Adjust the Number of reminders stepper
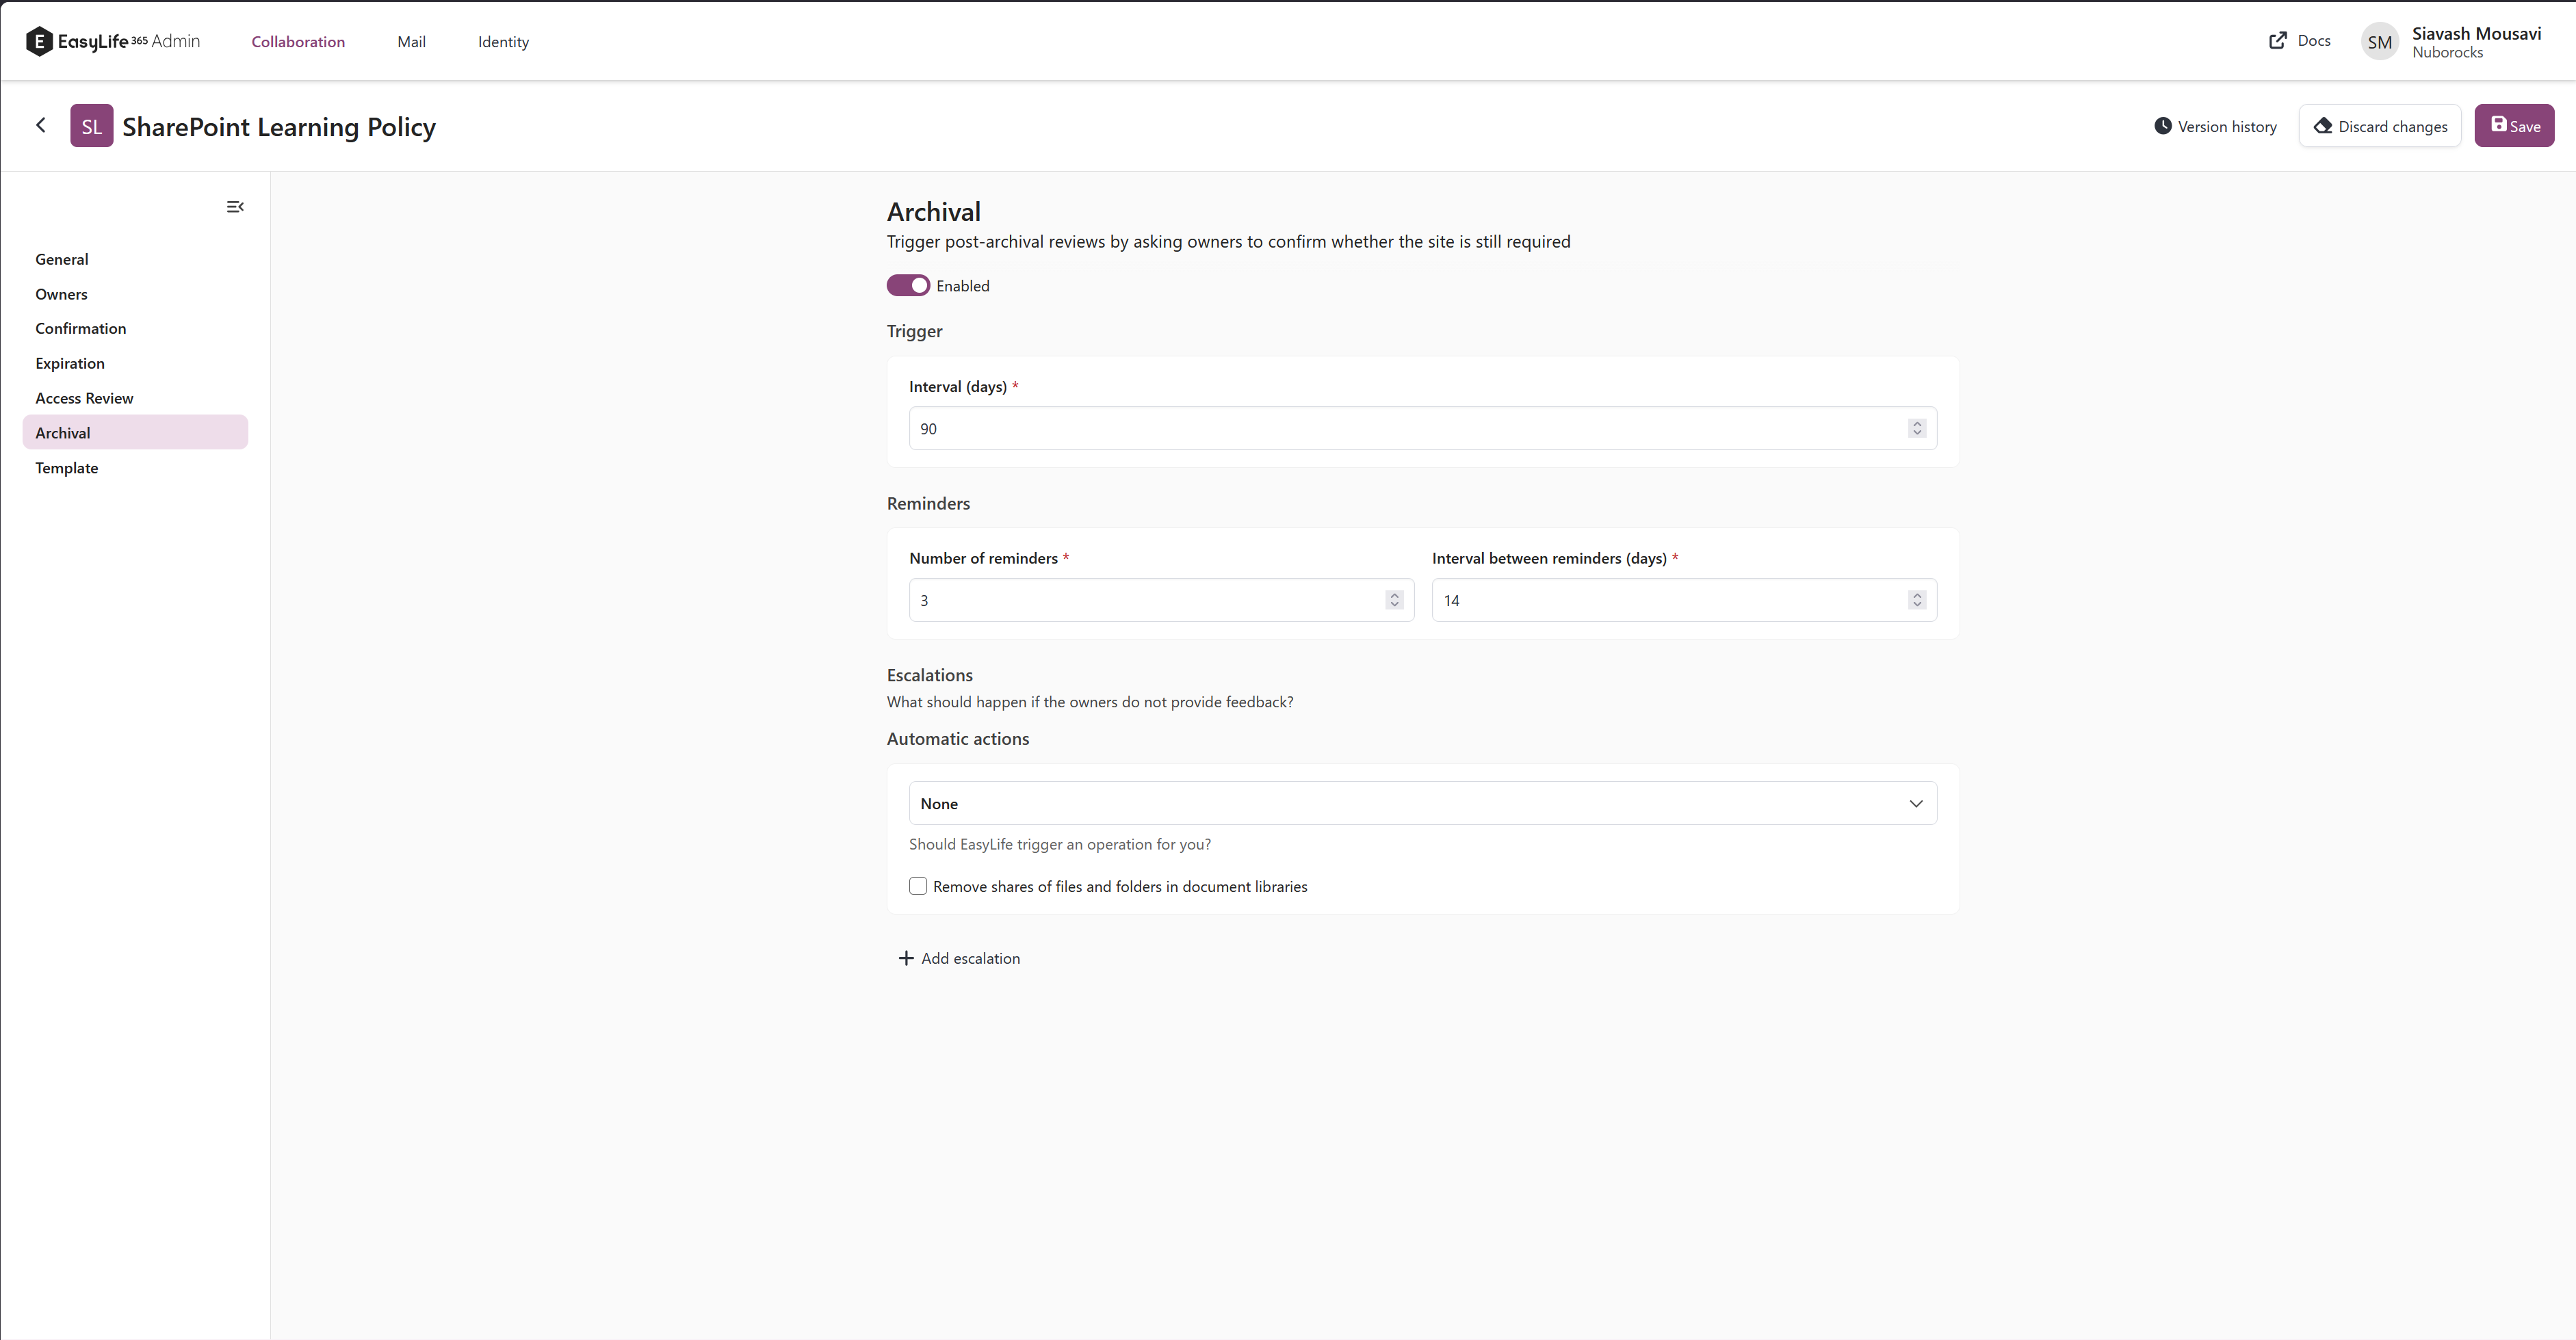The width and height of the screenshot is (2576, 1340). 1394,600
